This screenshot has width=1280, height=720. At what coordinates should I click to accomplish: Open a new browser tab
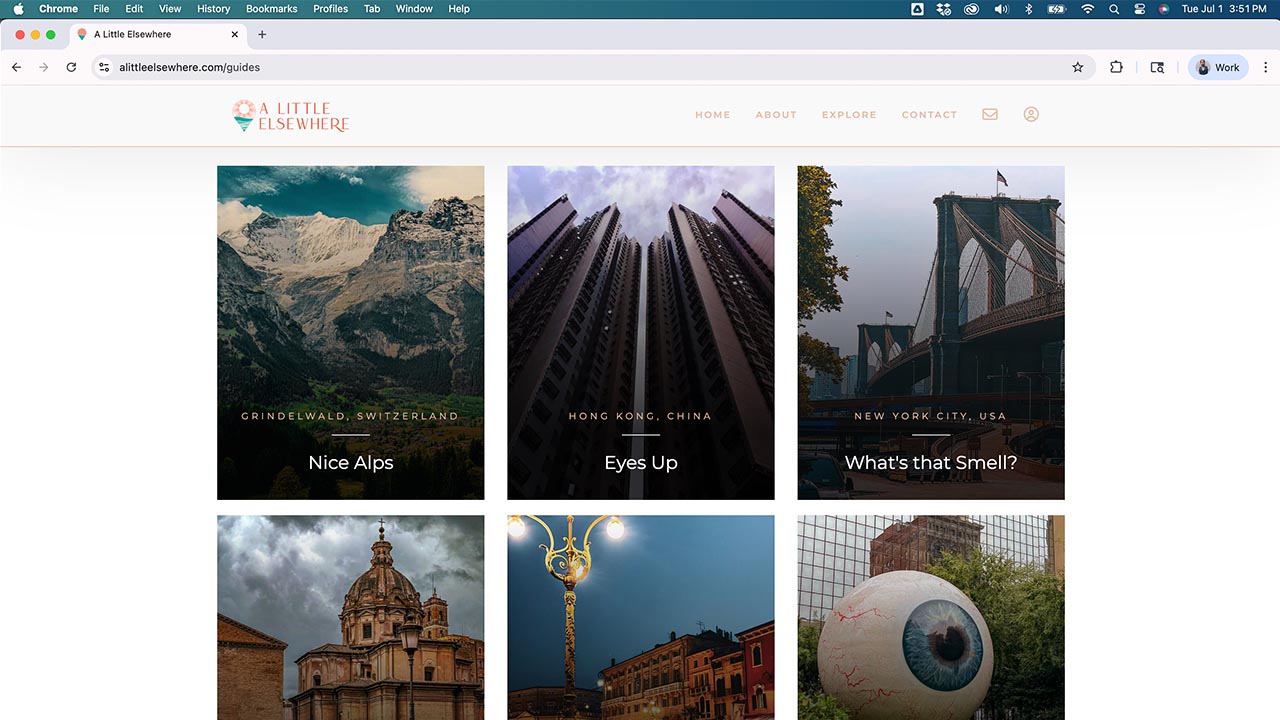(x=262, y=34)
